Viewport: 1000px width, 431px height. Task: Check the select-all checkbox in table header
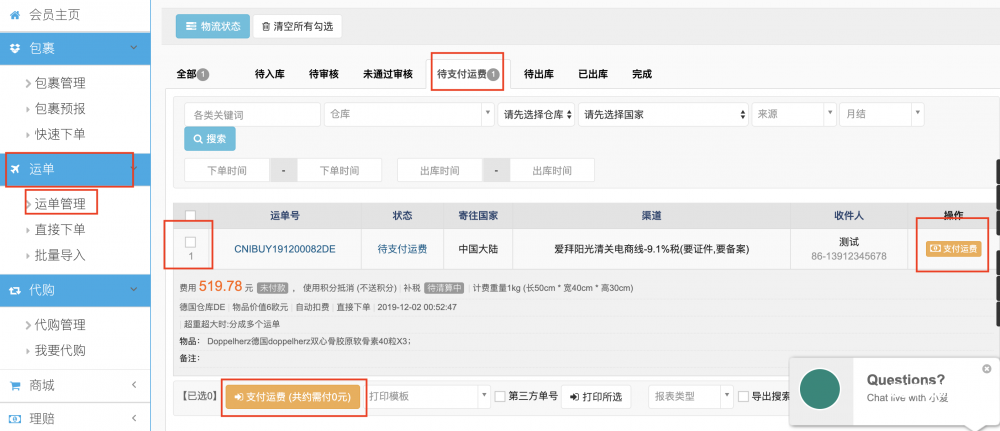tap(190, 215)
